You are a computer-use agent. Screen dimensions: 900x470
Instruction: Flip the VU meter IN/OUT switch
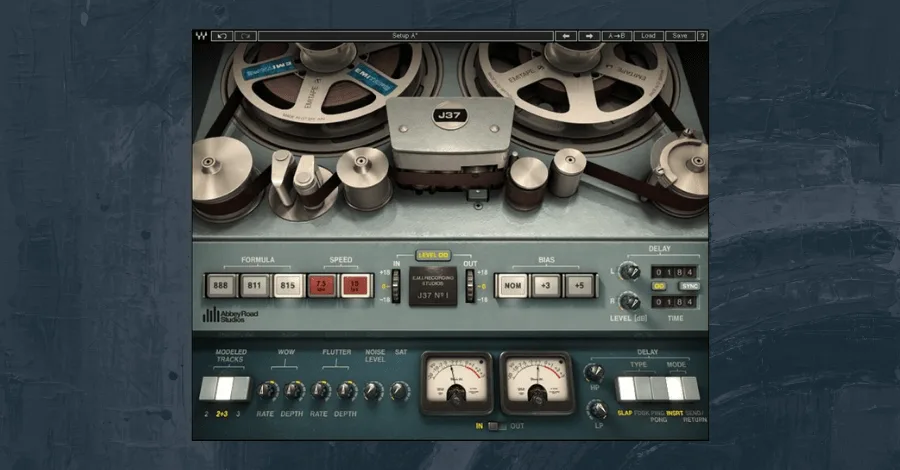tap(497, 426)
